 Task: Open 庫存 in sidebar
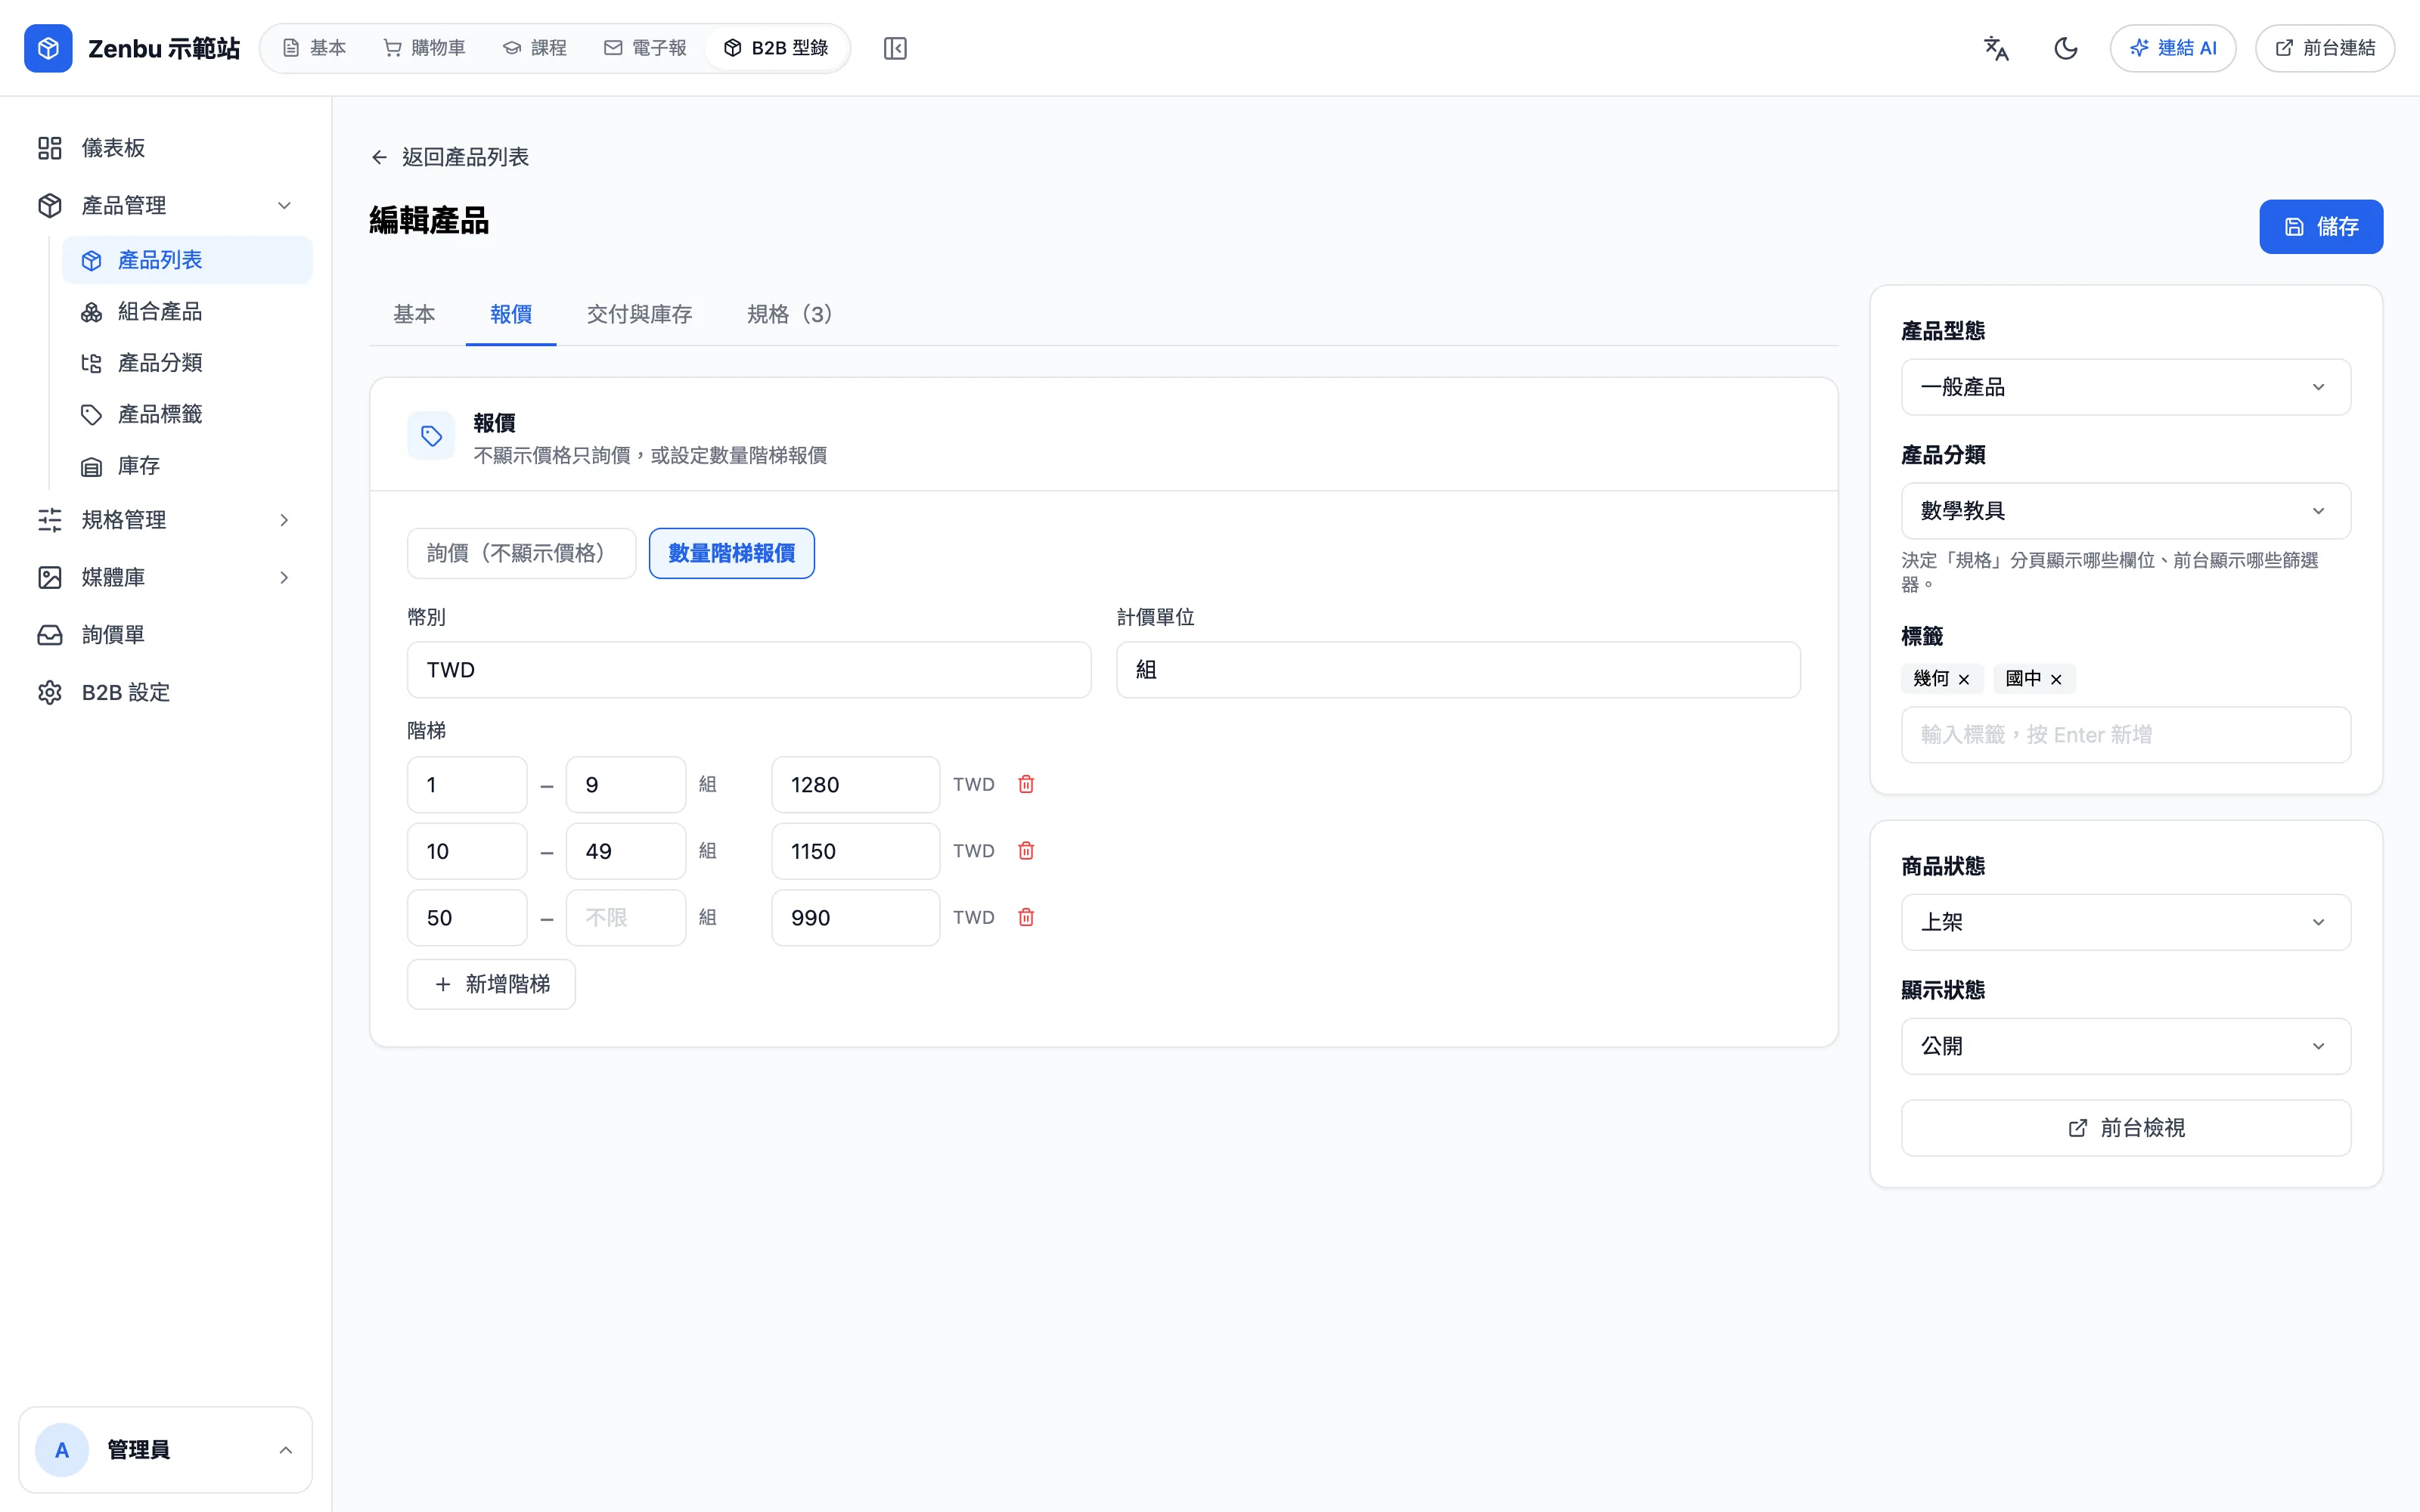[x=187, y=466]
